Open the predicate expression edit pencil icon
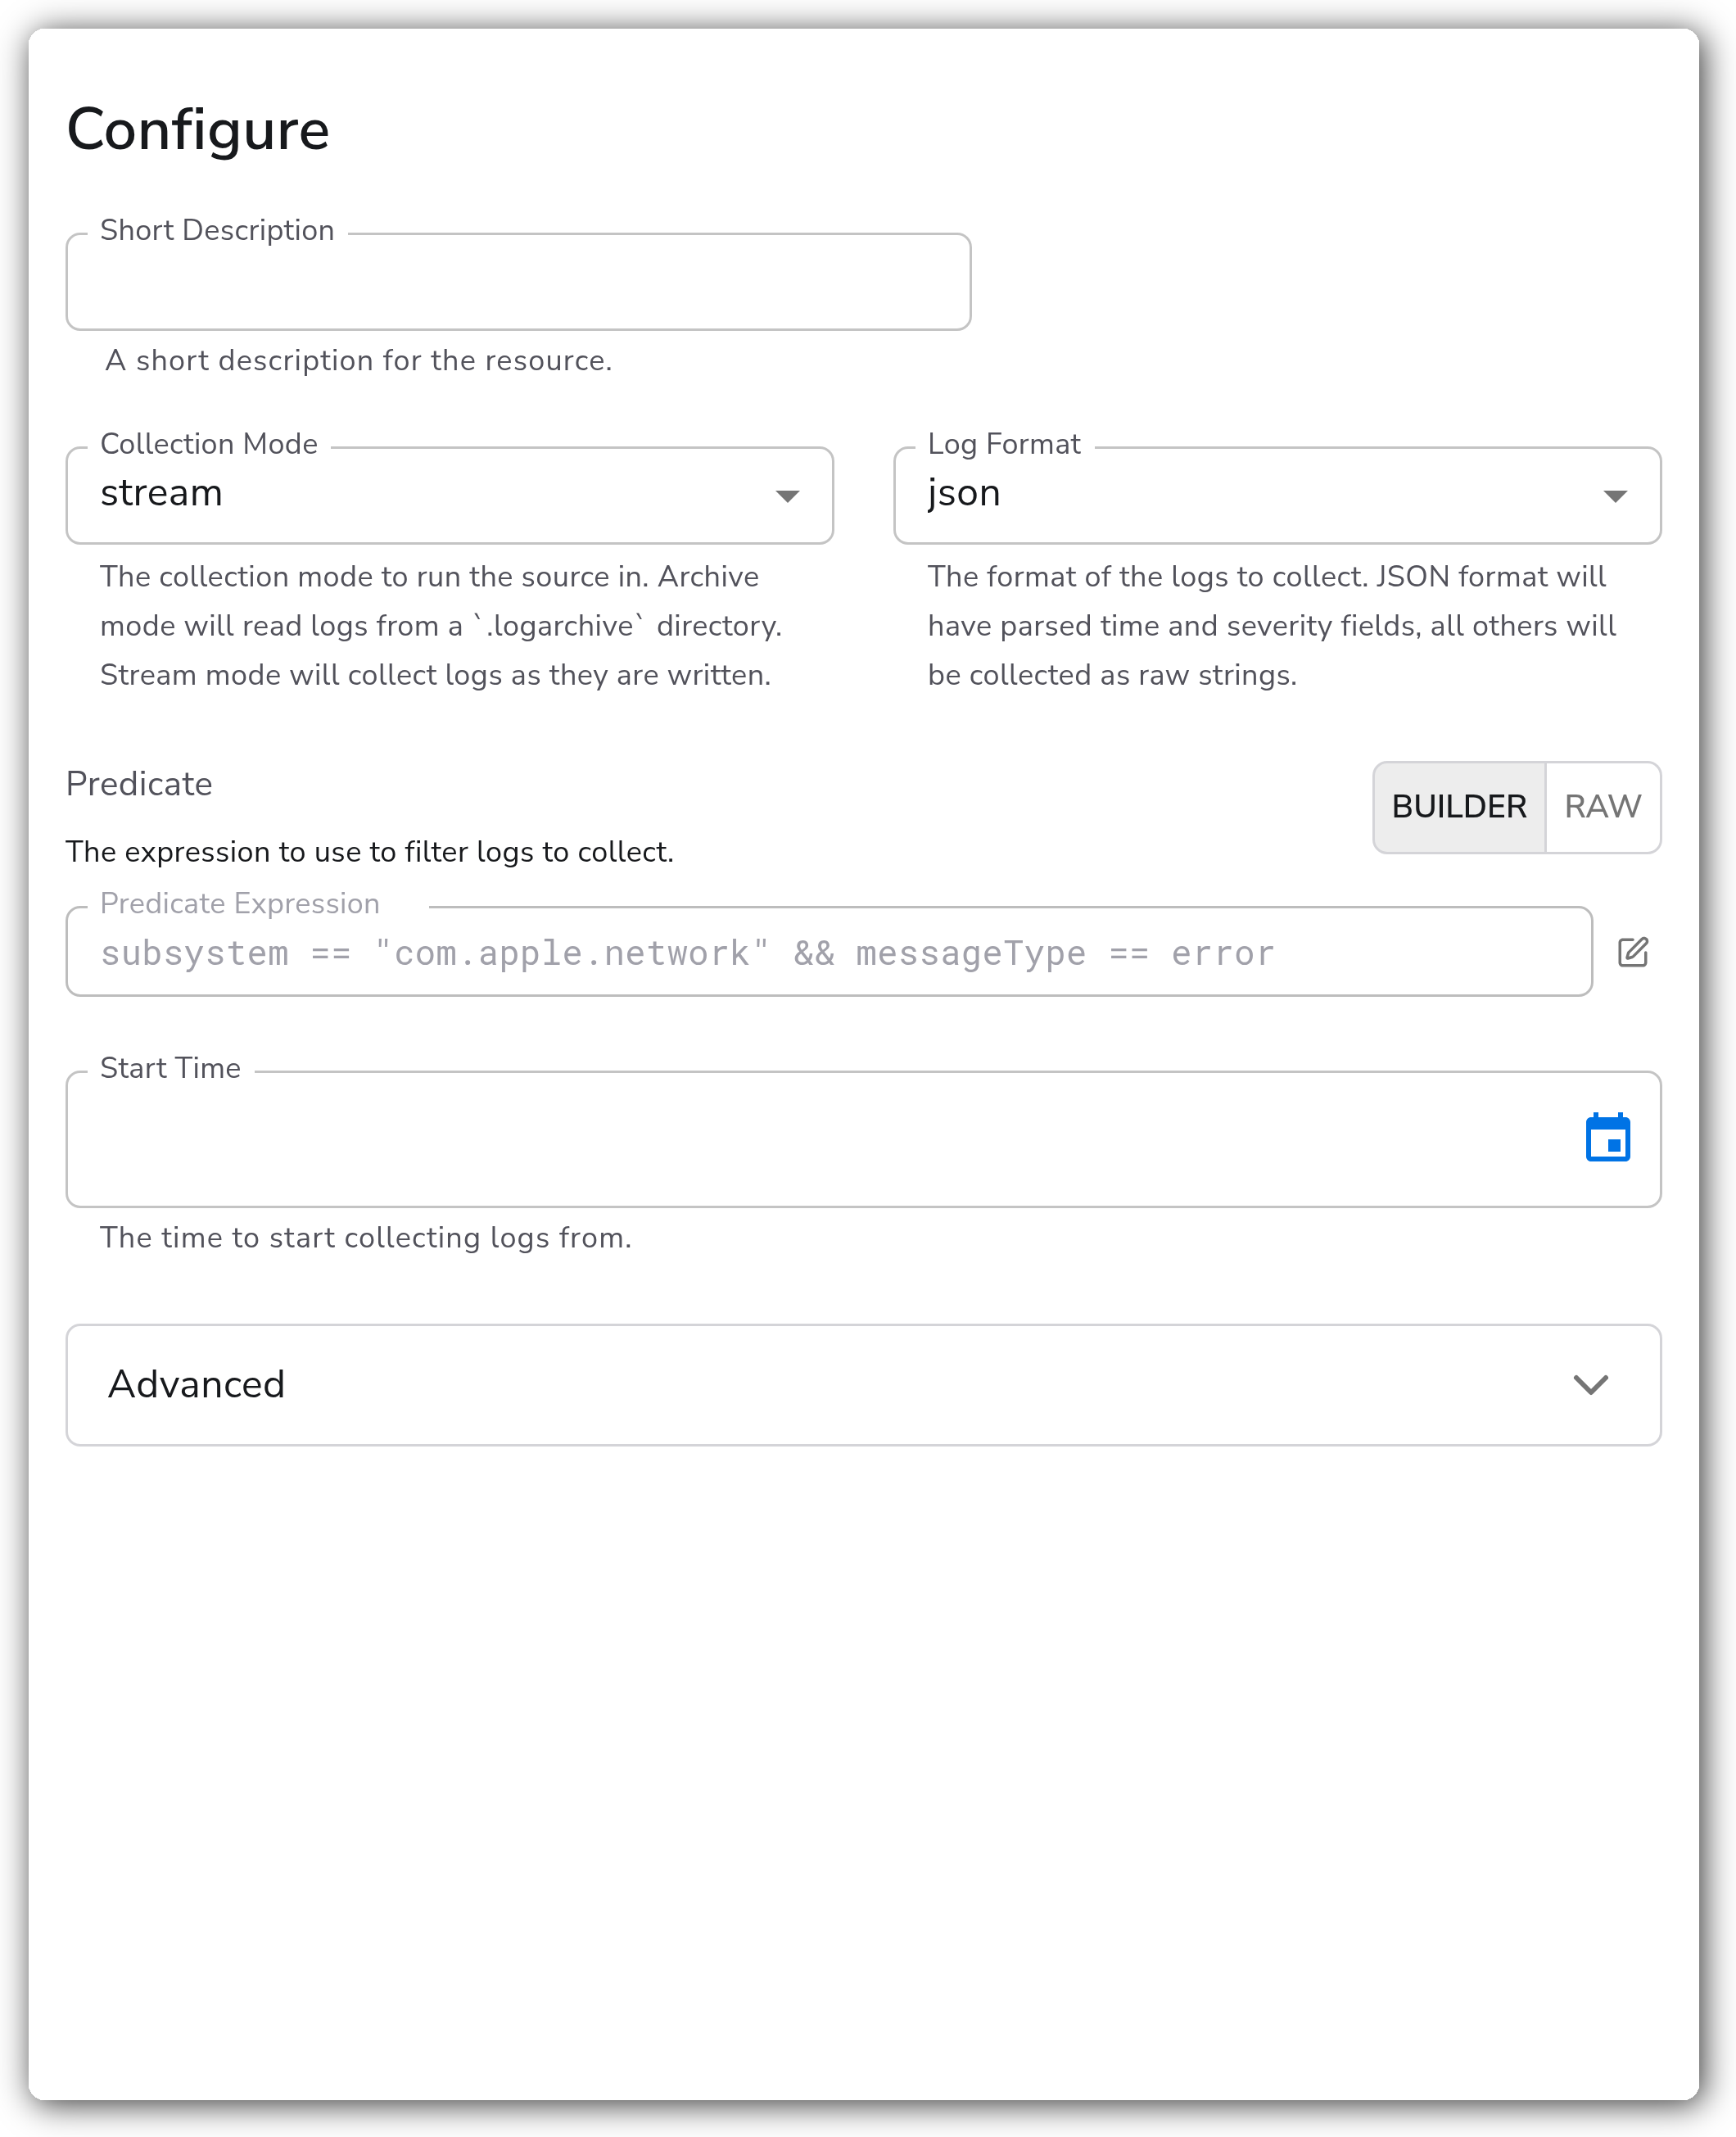 1632,952
